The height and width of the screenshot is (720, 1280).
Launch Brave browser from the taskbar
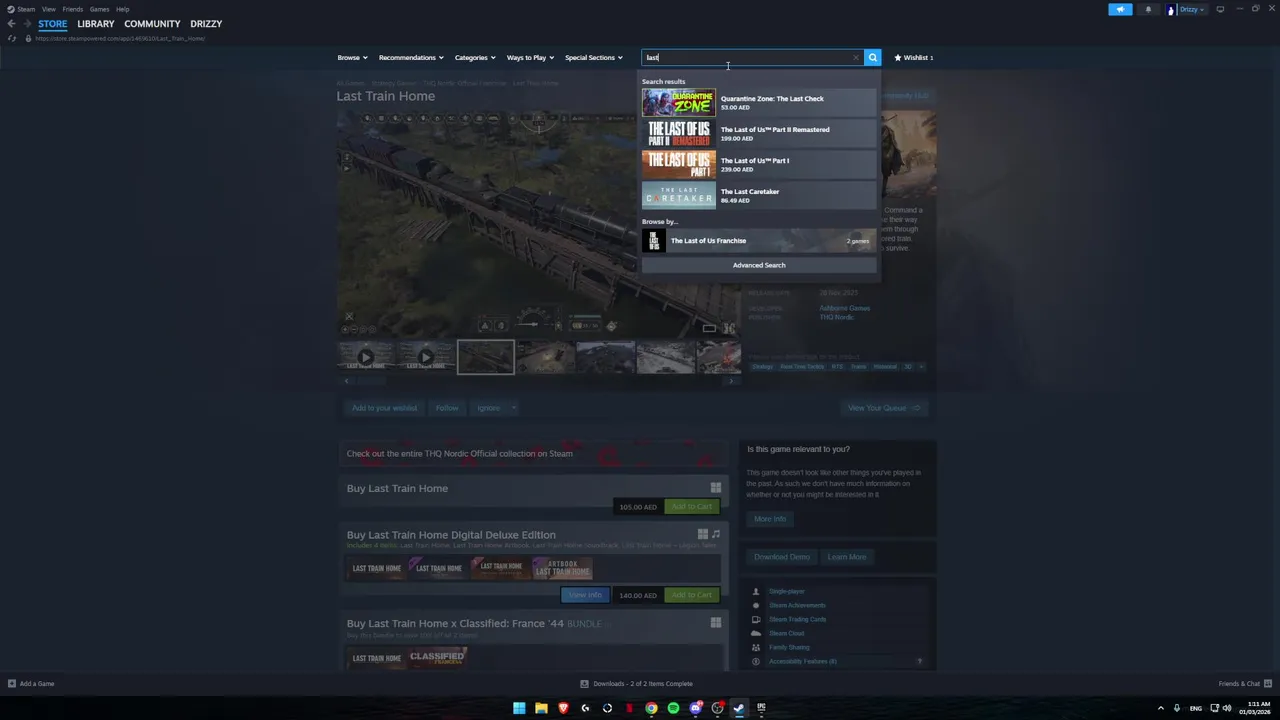tap(563, 708)
